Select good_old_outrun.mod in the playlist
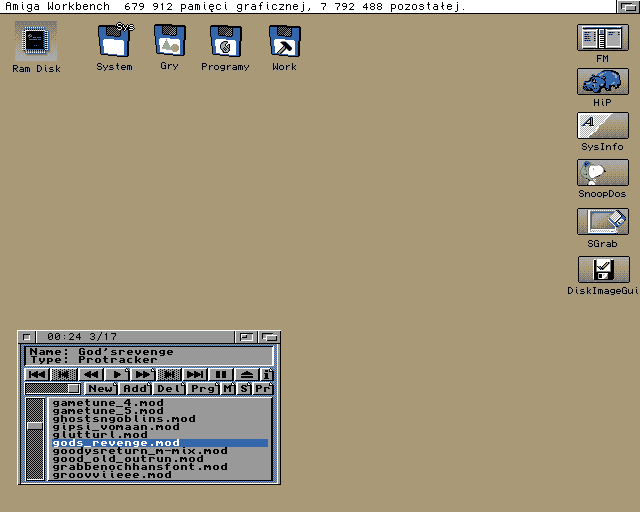The image size is (640, 512). click(x=160, y=459)
